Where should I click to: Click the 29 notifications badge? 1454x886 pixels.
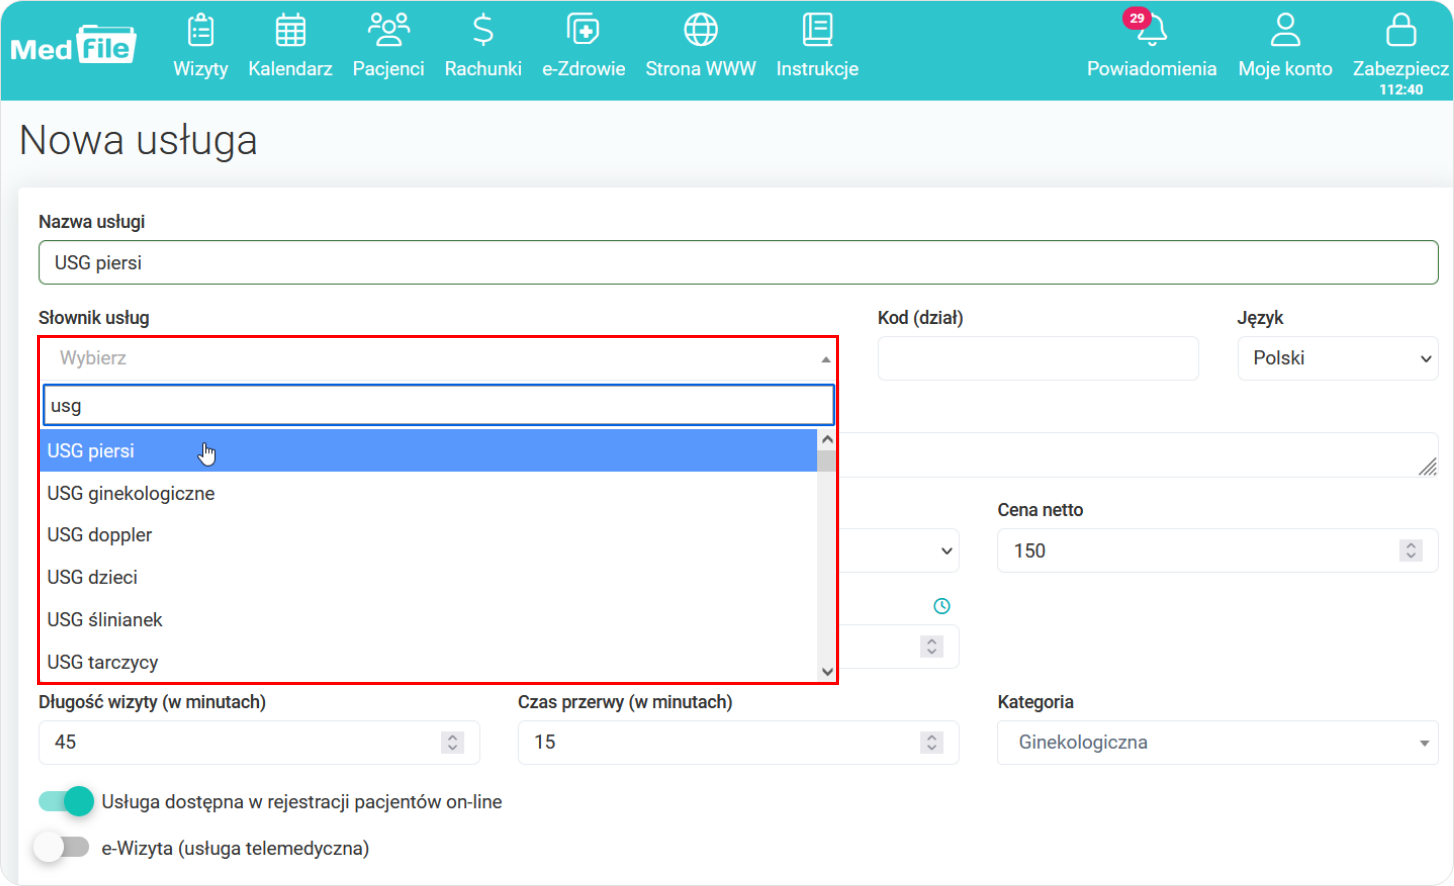tap(1137, 18)
